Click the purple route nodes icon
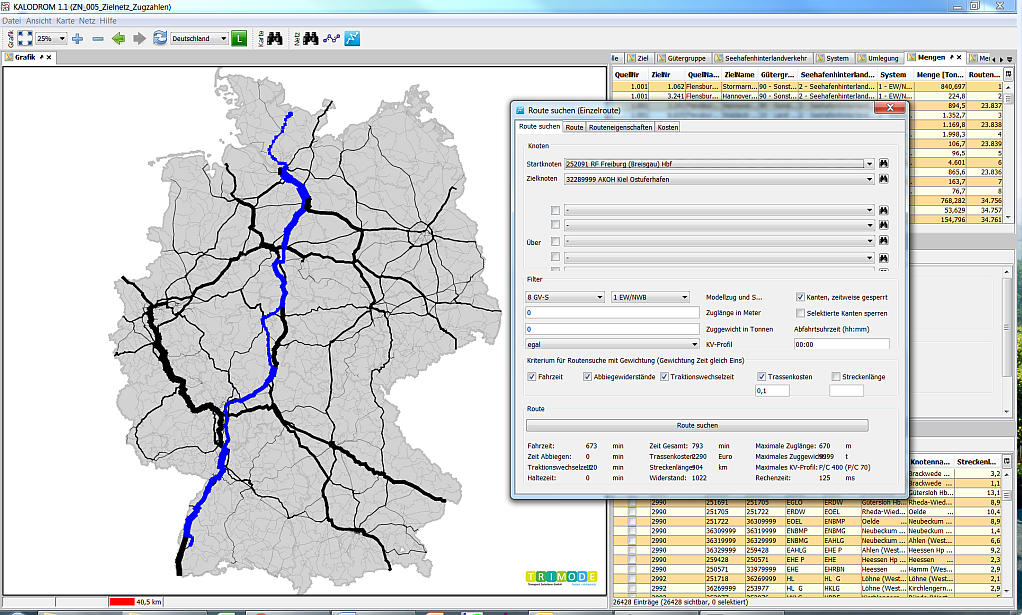The height and width of the screenshot is (615, 1022). 332,38
